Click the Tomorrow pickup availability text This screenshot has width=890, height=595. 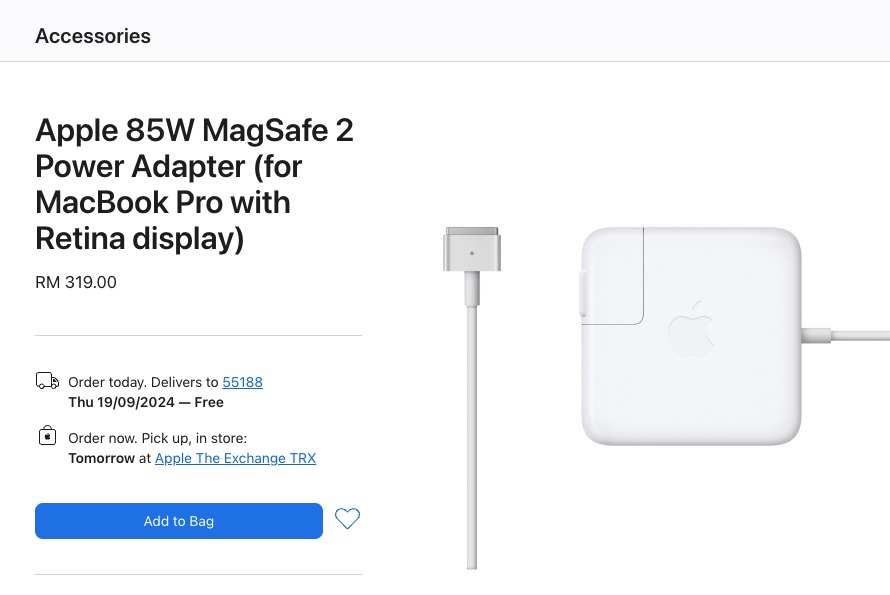(x=102, y=458)
